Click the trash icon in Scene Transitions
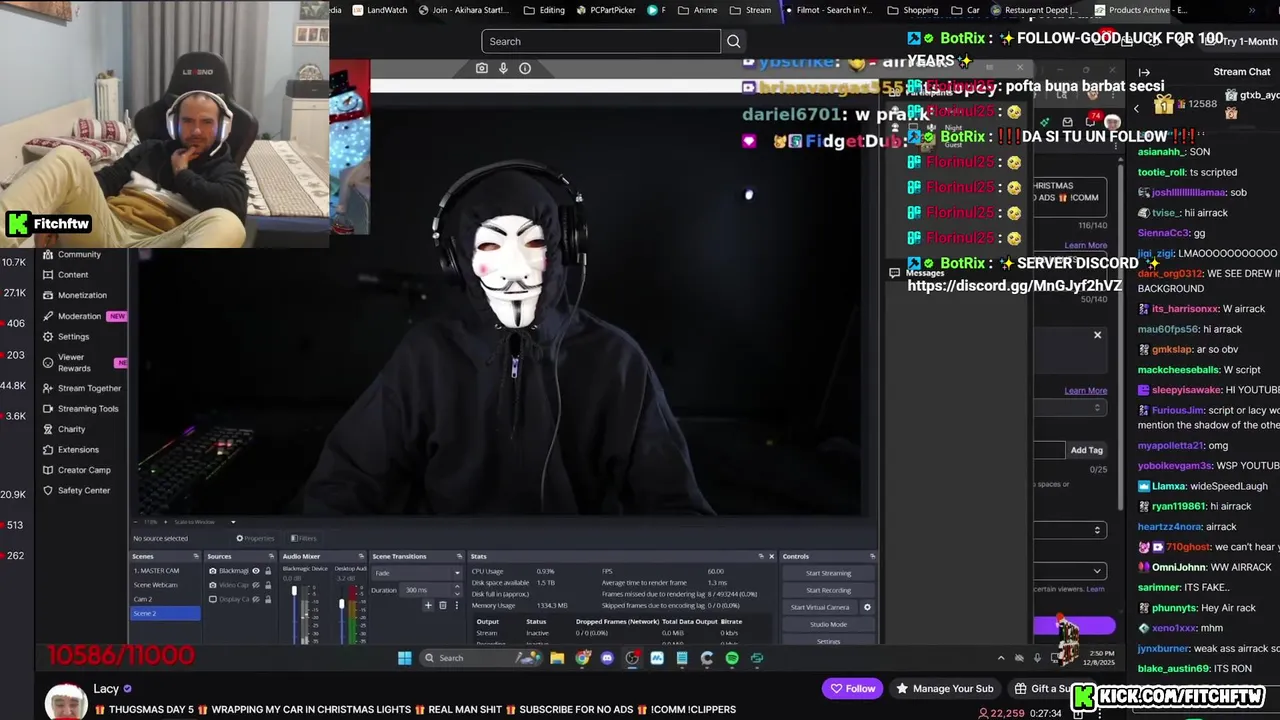 443,605
